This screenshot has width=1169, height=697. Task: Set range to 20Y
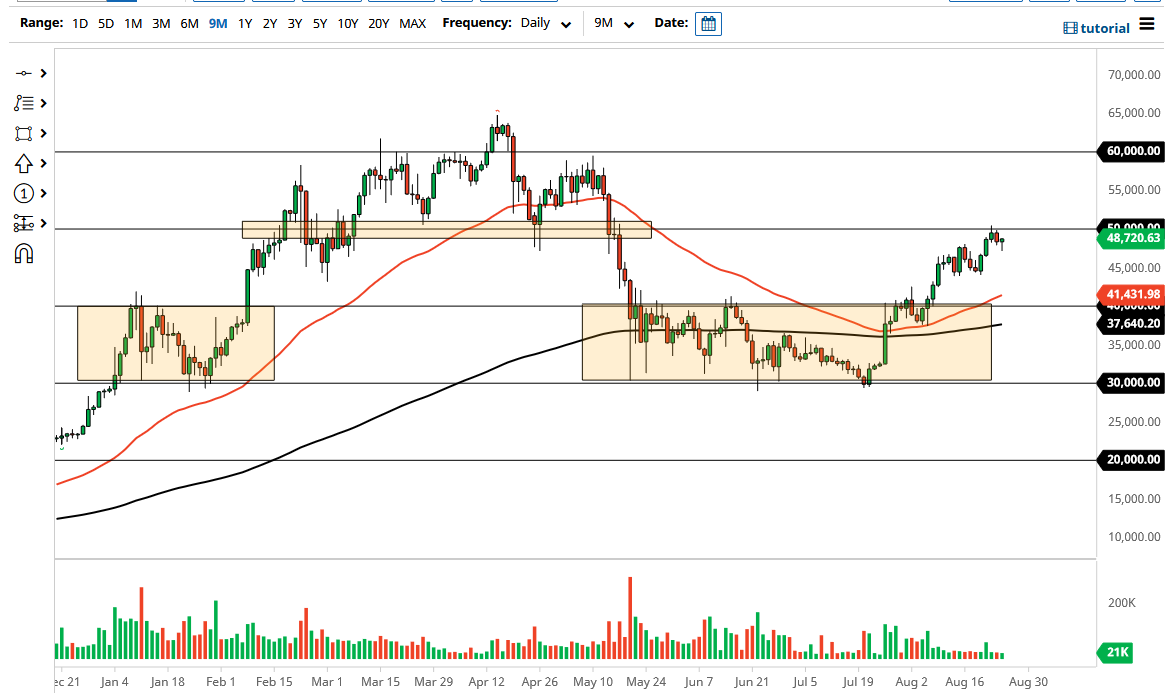click(x=379, y=24)
